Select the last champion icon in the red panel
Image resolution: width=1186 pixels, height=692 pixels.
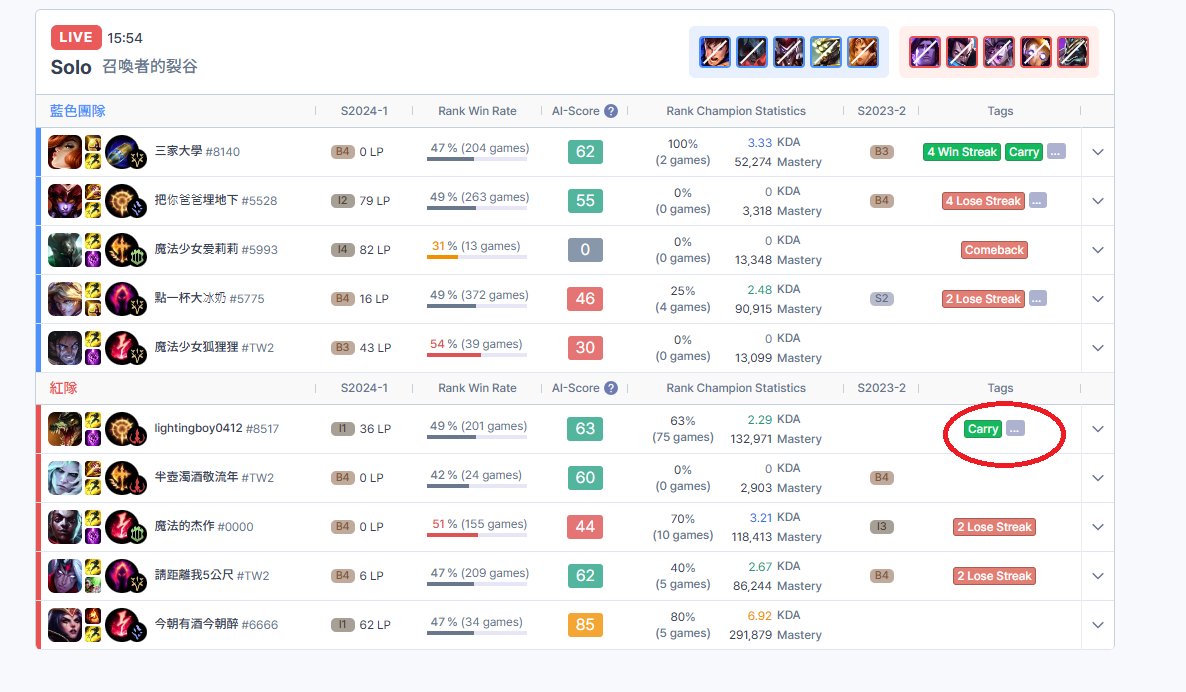coord(1073,52)
